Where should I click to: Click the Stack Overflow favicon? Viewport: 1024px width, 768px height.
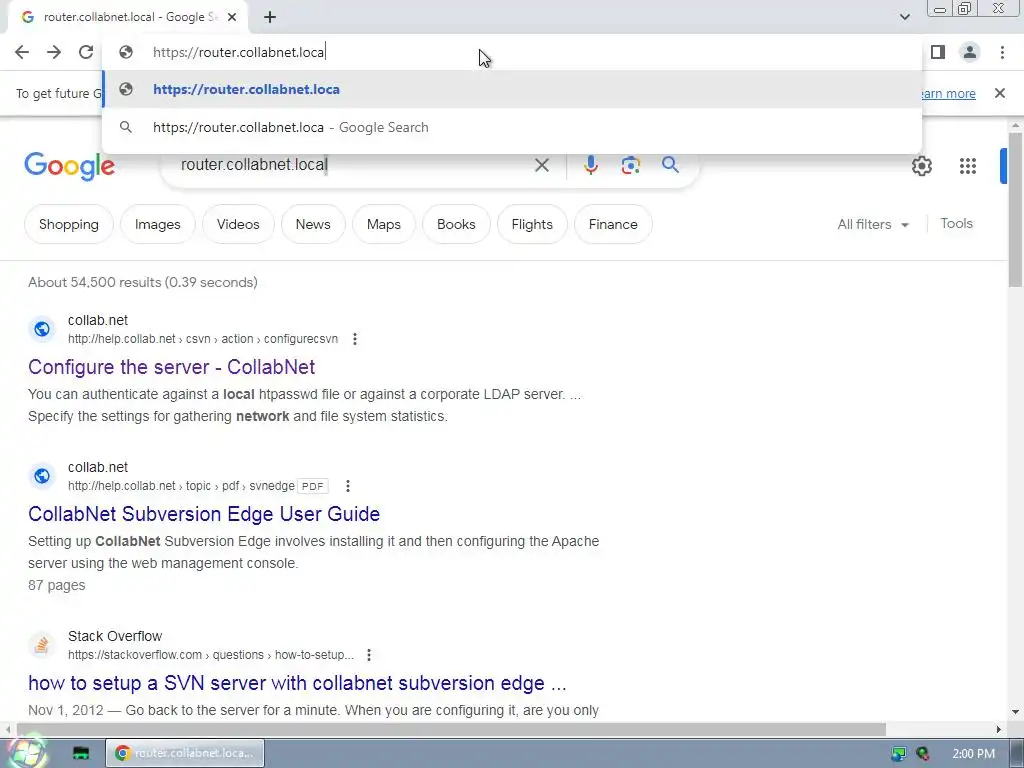pyautogui.click(x=42, y=645)
